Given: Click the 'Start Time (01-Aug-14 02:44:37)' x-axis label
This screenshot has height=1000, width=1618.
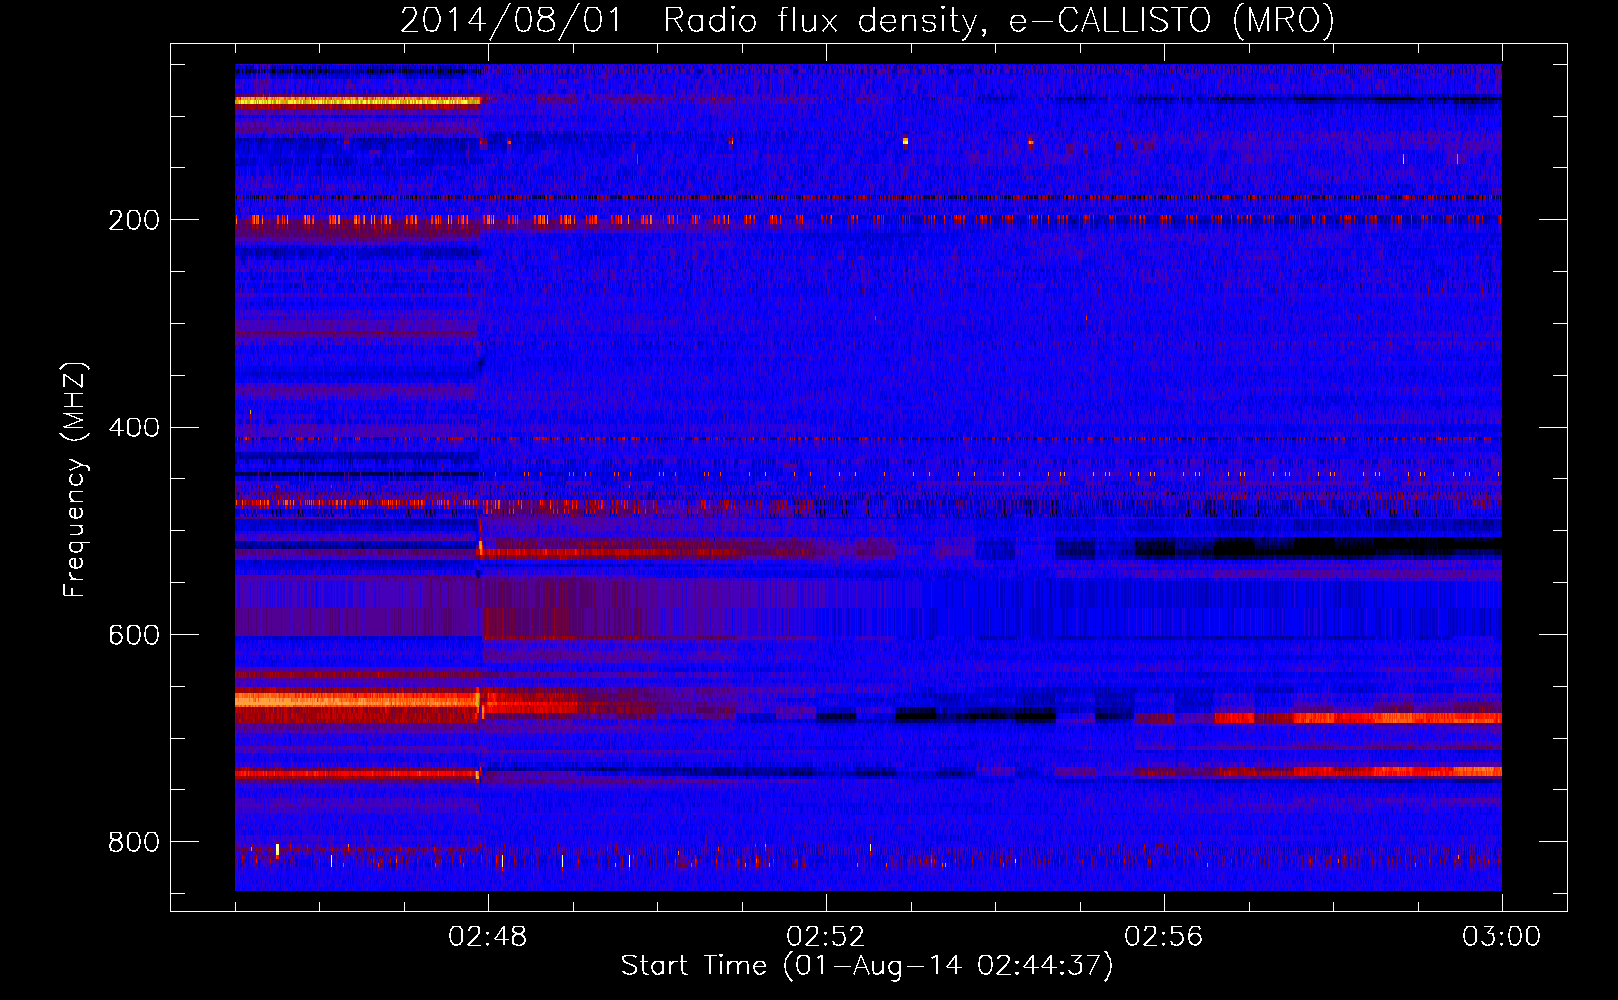Looking at the screenshot, I should (866, 966).
